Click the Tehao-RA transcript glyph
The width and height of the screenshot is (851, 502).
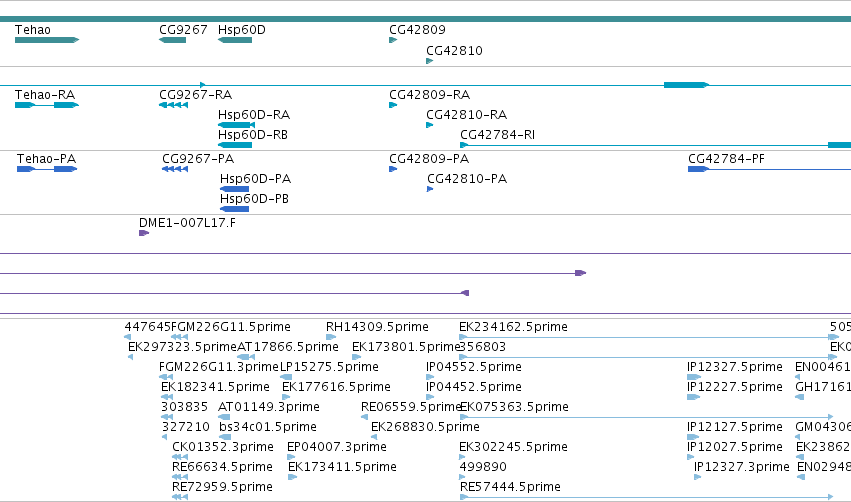(x=47, y=105)
